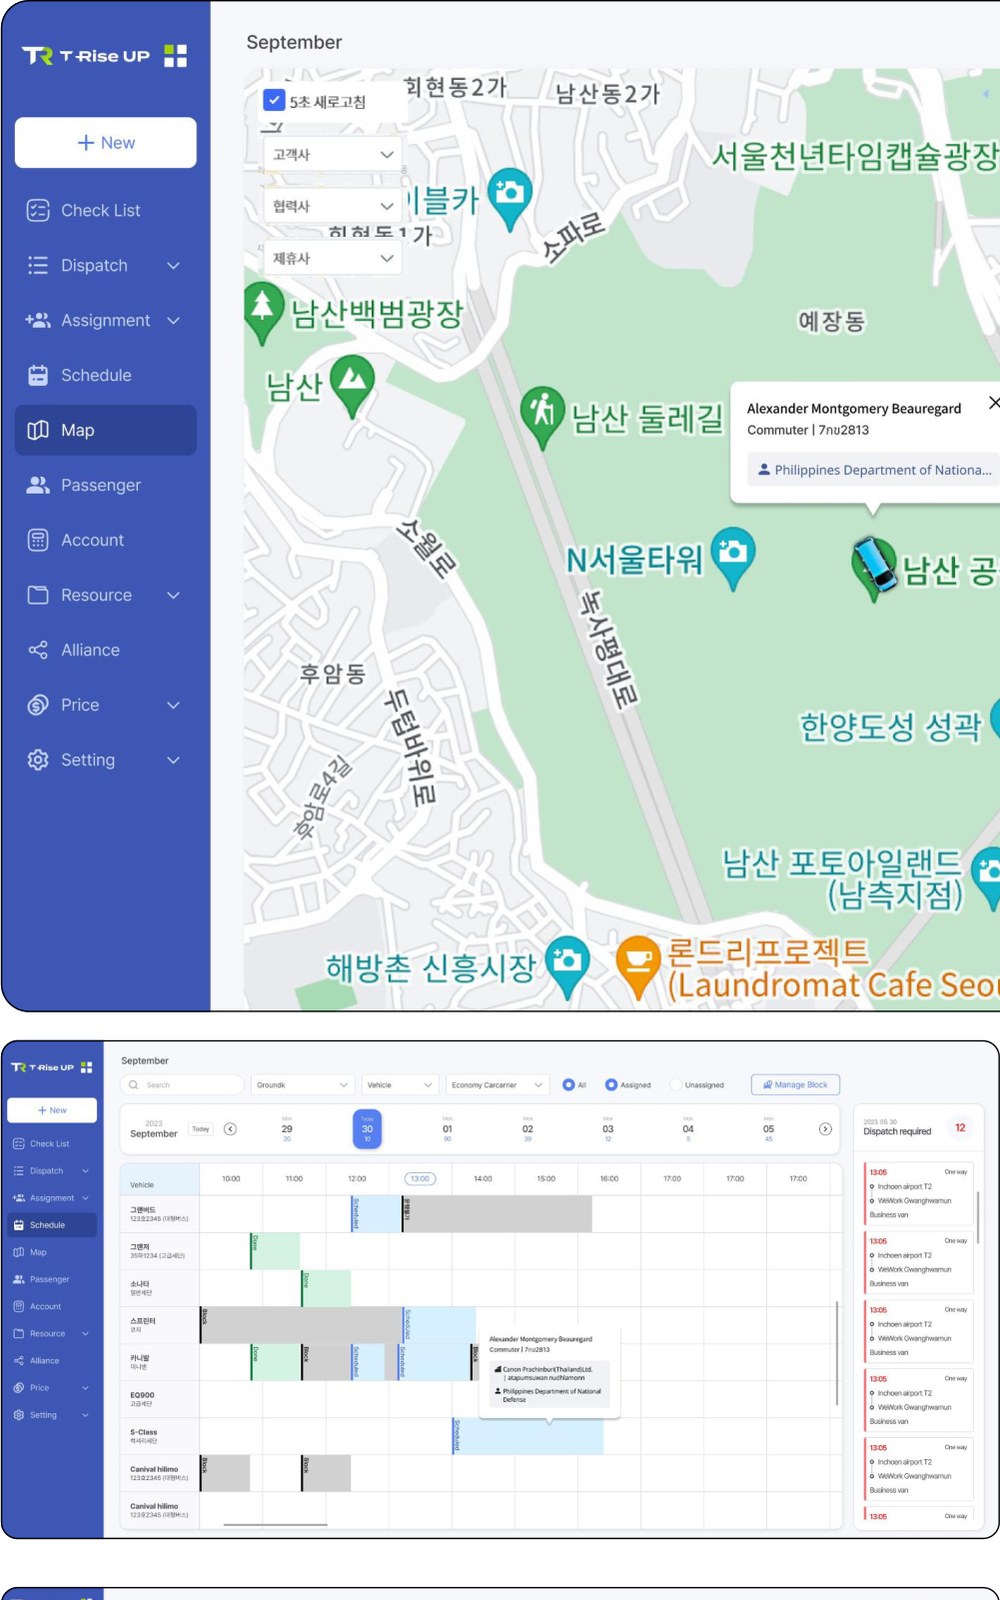This screenshot has height=1600, width=1000.
Task: Select the All radio button in the schedule view
Action: (x=568, y=1085)
